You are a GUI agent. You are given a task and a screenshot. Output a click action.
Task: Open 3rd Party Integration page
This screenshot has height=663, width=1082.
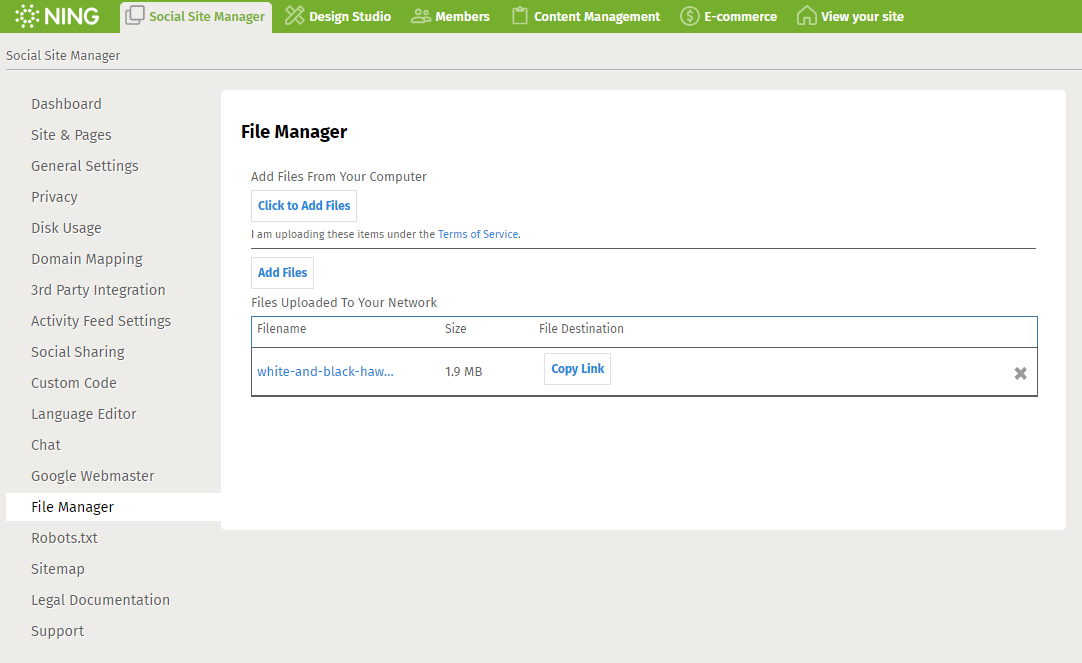(x=98, y=290)
